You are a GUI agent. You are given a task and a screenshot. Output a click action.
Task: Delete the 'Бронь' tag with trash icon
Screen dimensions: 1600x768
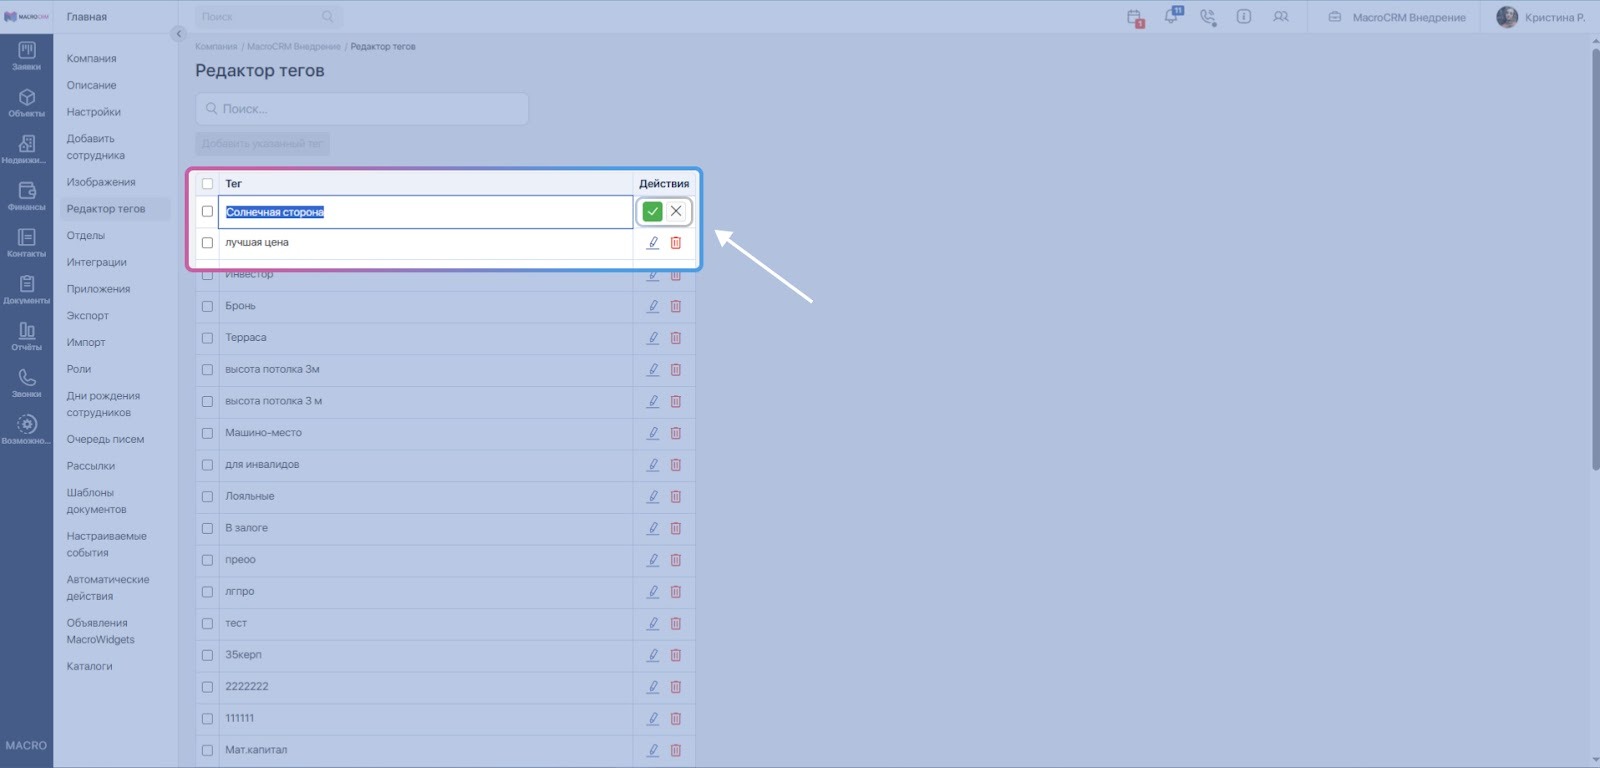676,306
